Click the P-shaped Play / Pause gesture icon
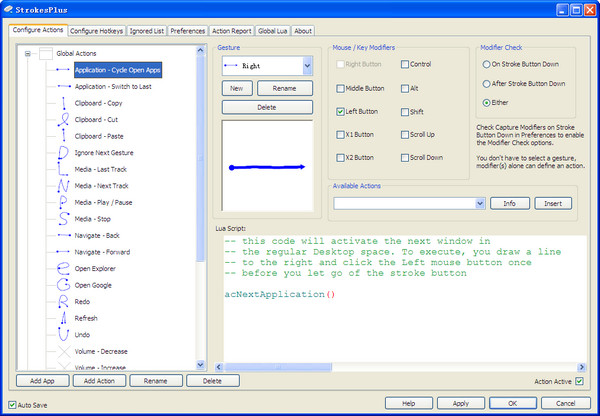 pos(63,202)
